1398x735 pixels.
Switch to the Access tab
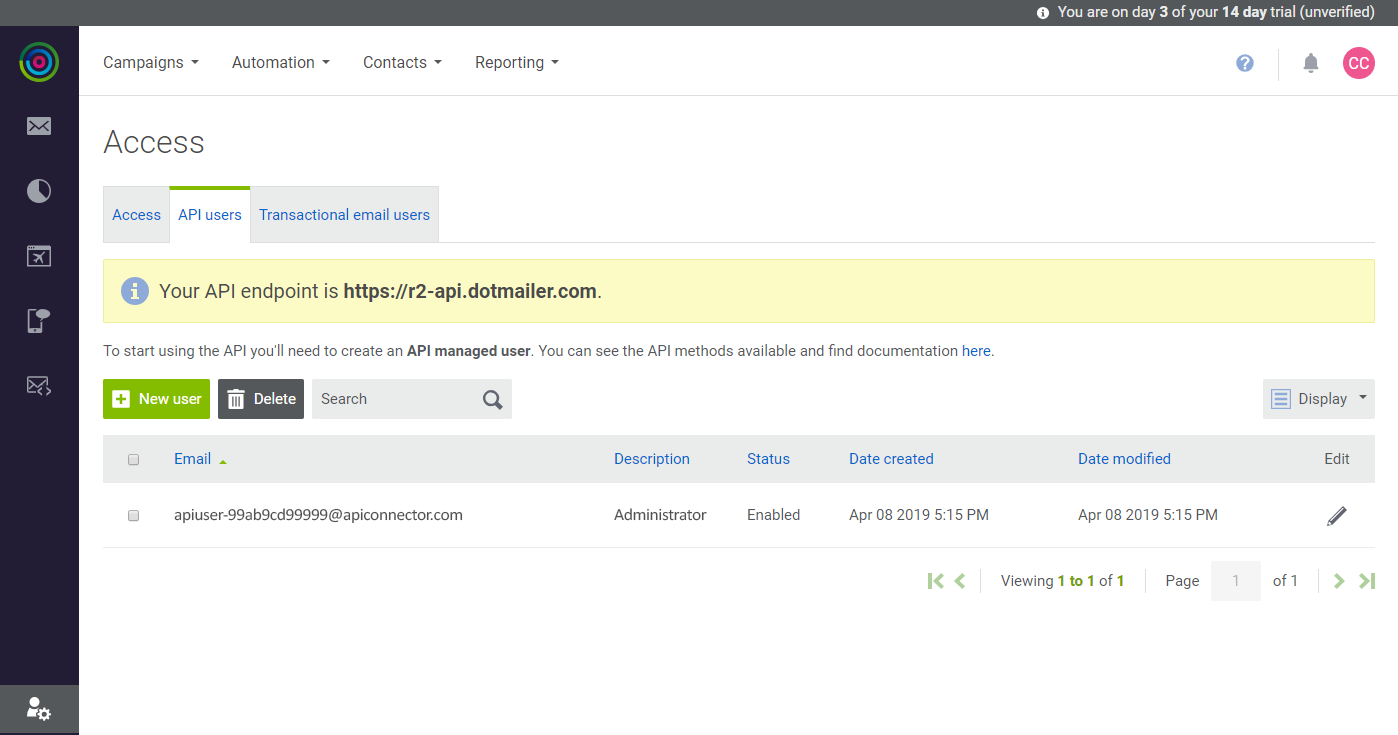pos(136,215)
